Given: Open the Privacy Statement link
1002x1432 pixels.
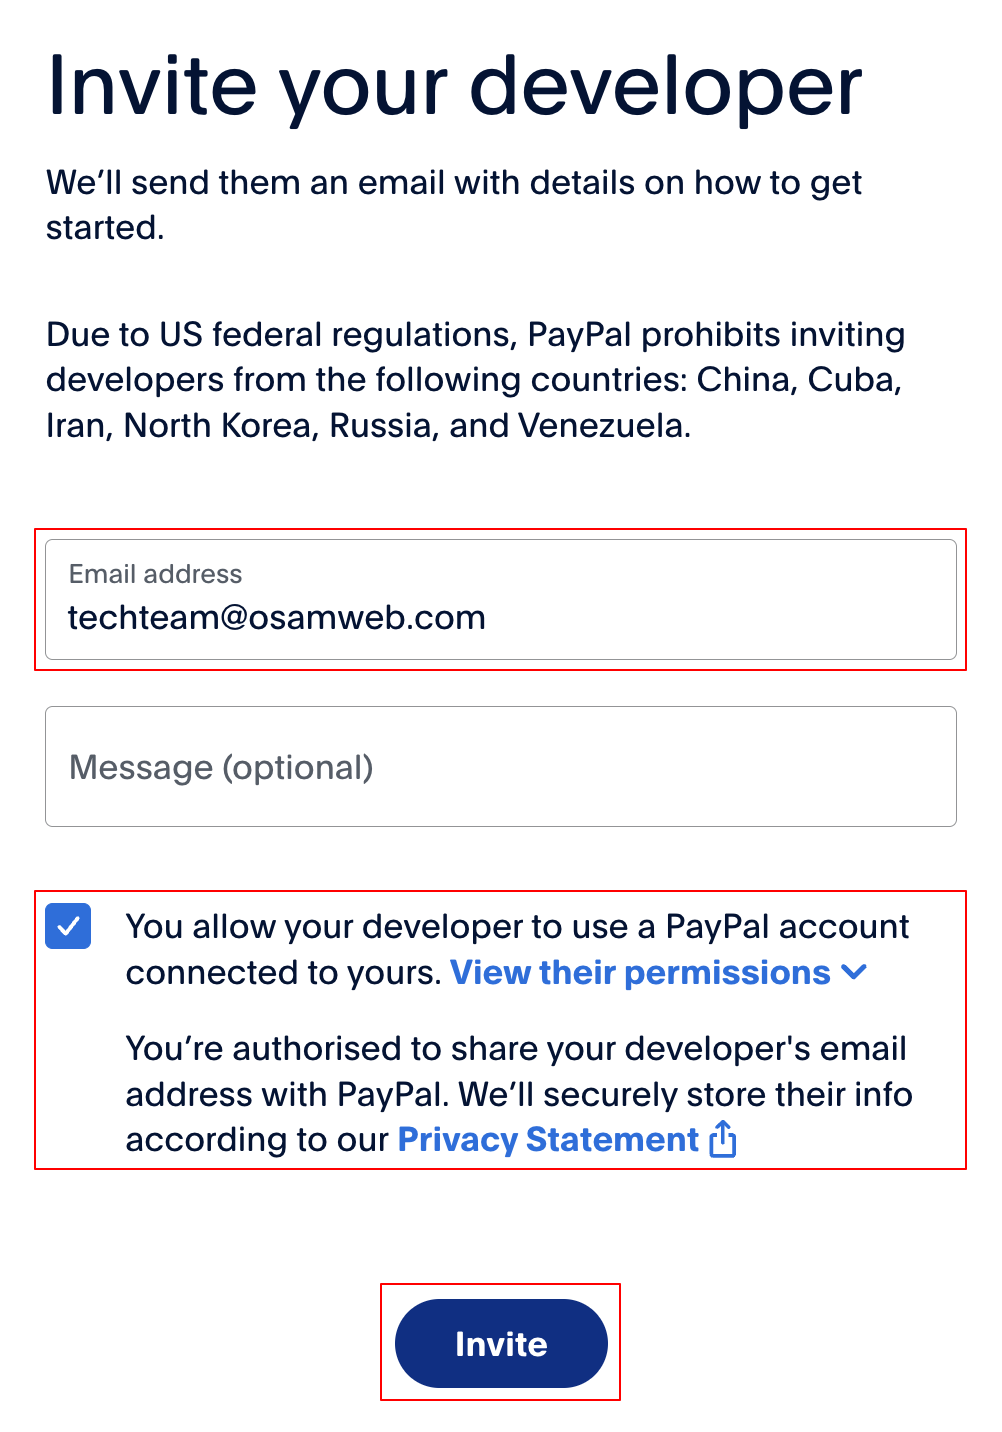Looking at the screenshot, I should point(548,1140).
